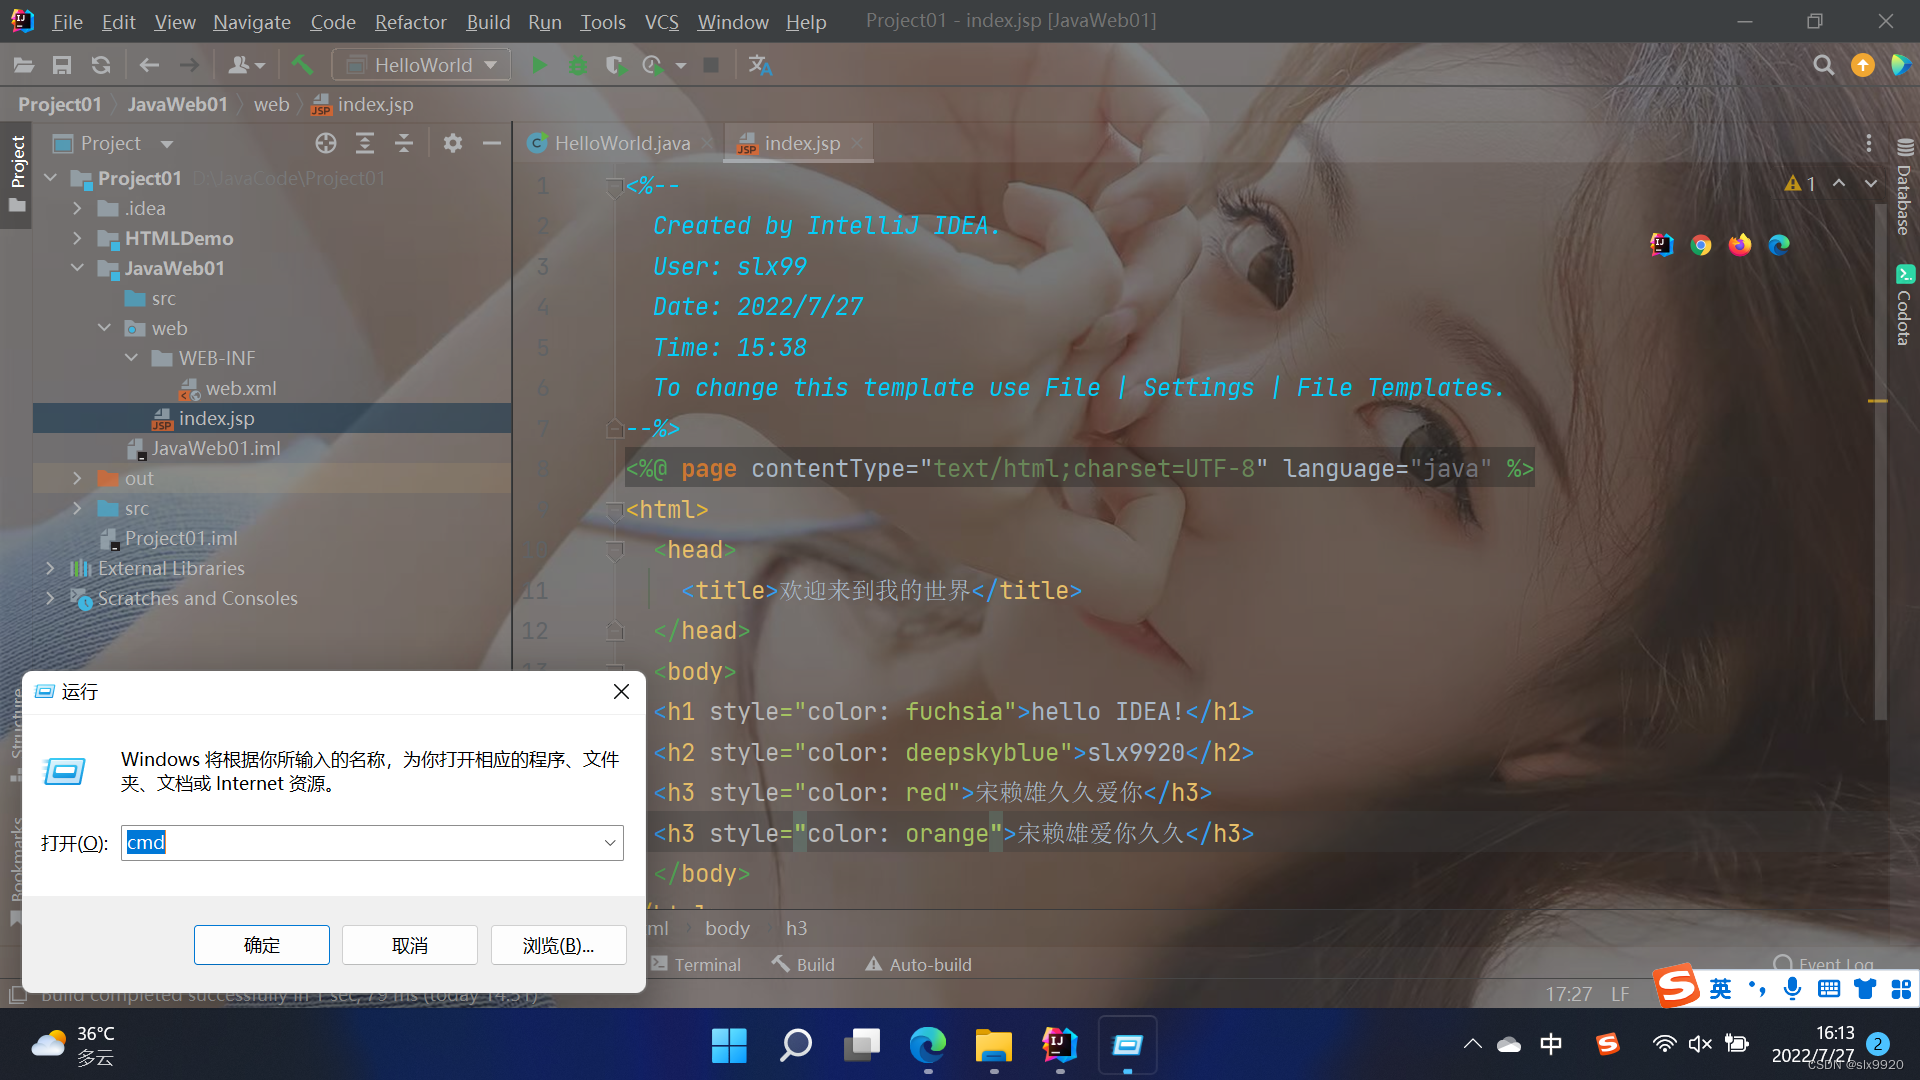Open the Project view mode dropdown
This screenshot has width=1920, height=1080.
[166, 144]
